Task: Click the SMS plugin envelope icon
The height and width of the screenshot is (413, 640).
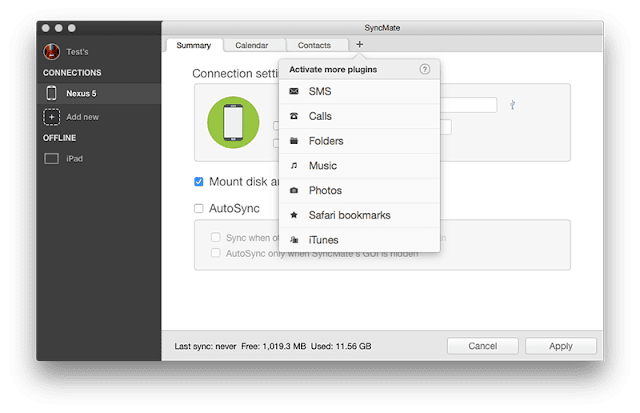Action: (x=294, y=92)
